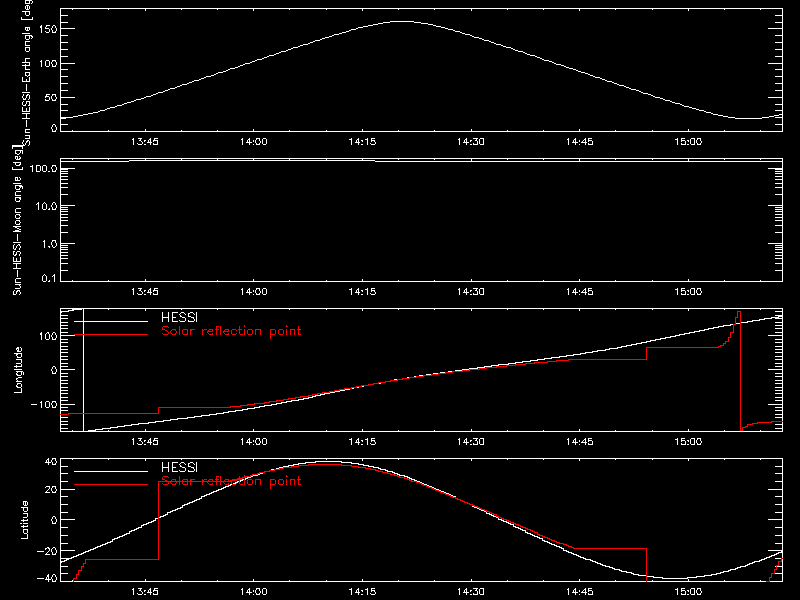800x600 pixels.
Task: Click the HESSI legend text in Longitude plot
Action: (179, 317)
